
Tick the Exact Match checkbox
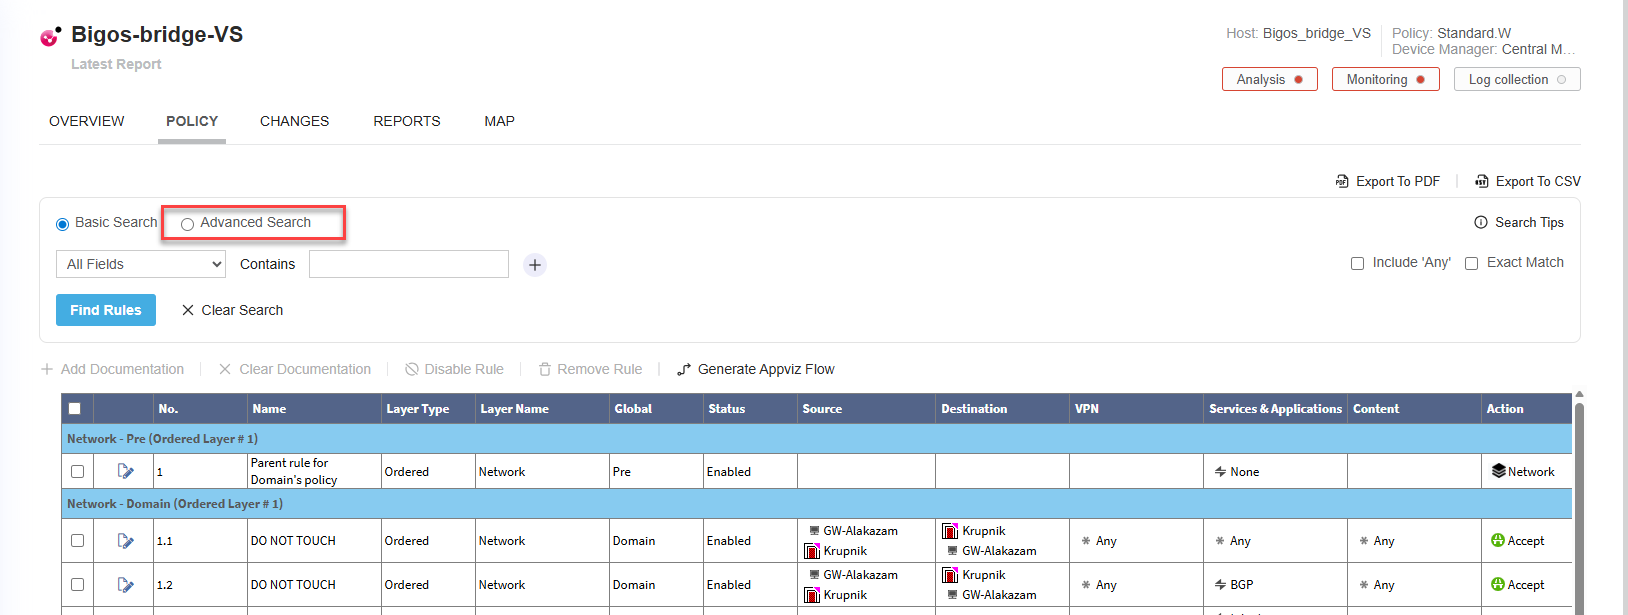1471,263
